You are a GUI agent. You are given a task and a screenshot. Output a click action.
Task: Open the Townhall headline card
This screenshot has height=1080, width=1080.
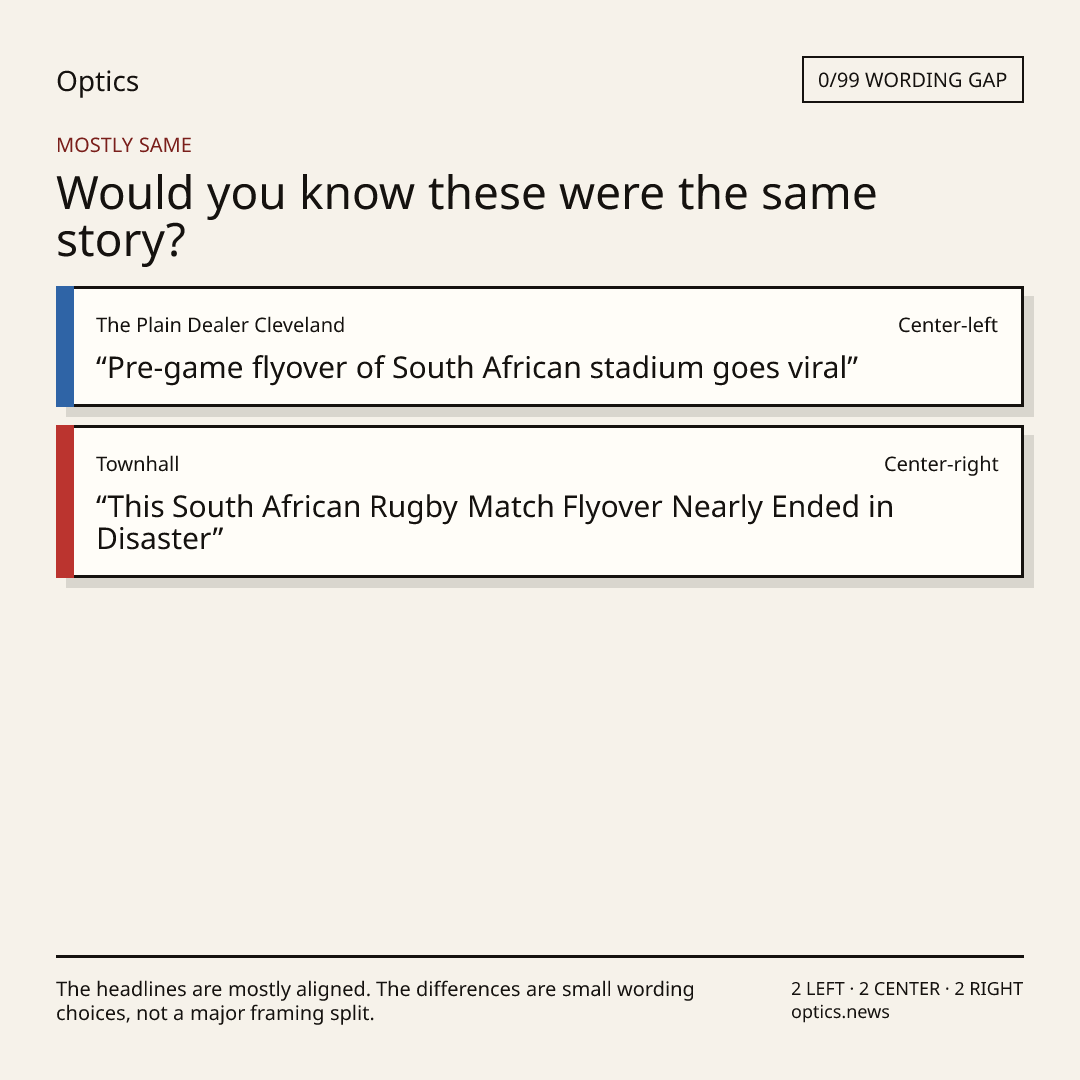tap(540, 501)
